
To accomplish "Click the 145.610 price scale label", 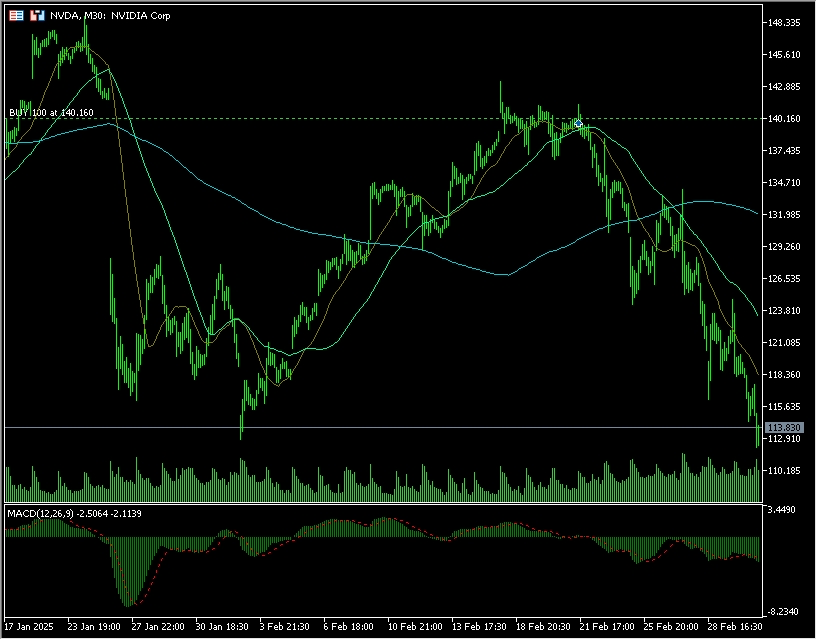I will [x=784, y=55].
